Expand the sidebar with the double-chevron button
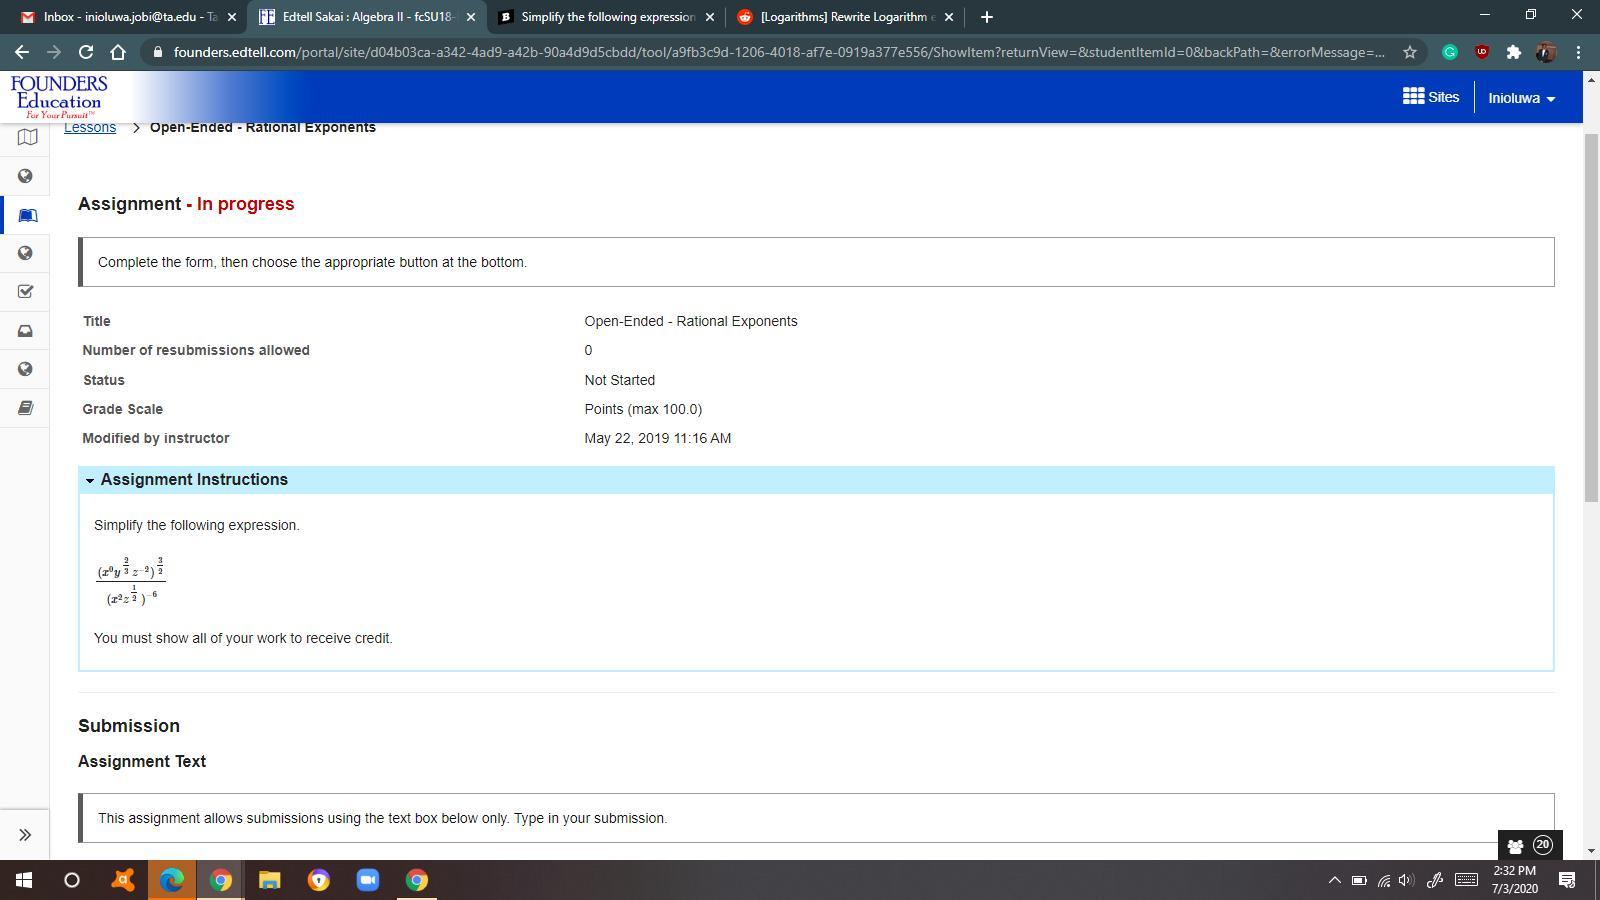Screen dimensions: 1600x900 click(25, 835)
